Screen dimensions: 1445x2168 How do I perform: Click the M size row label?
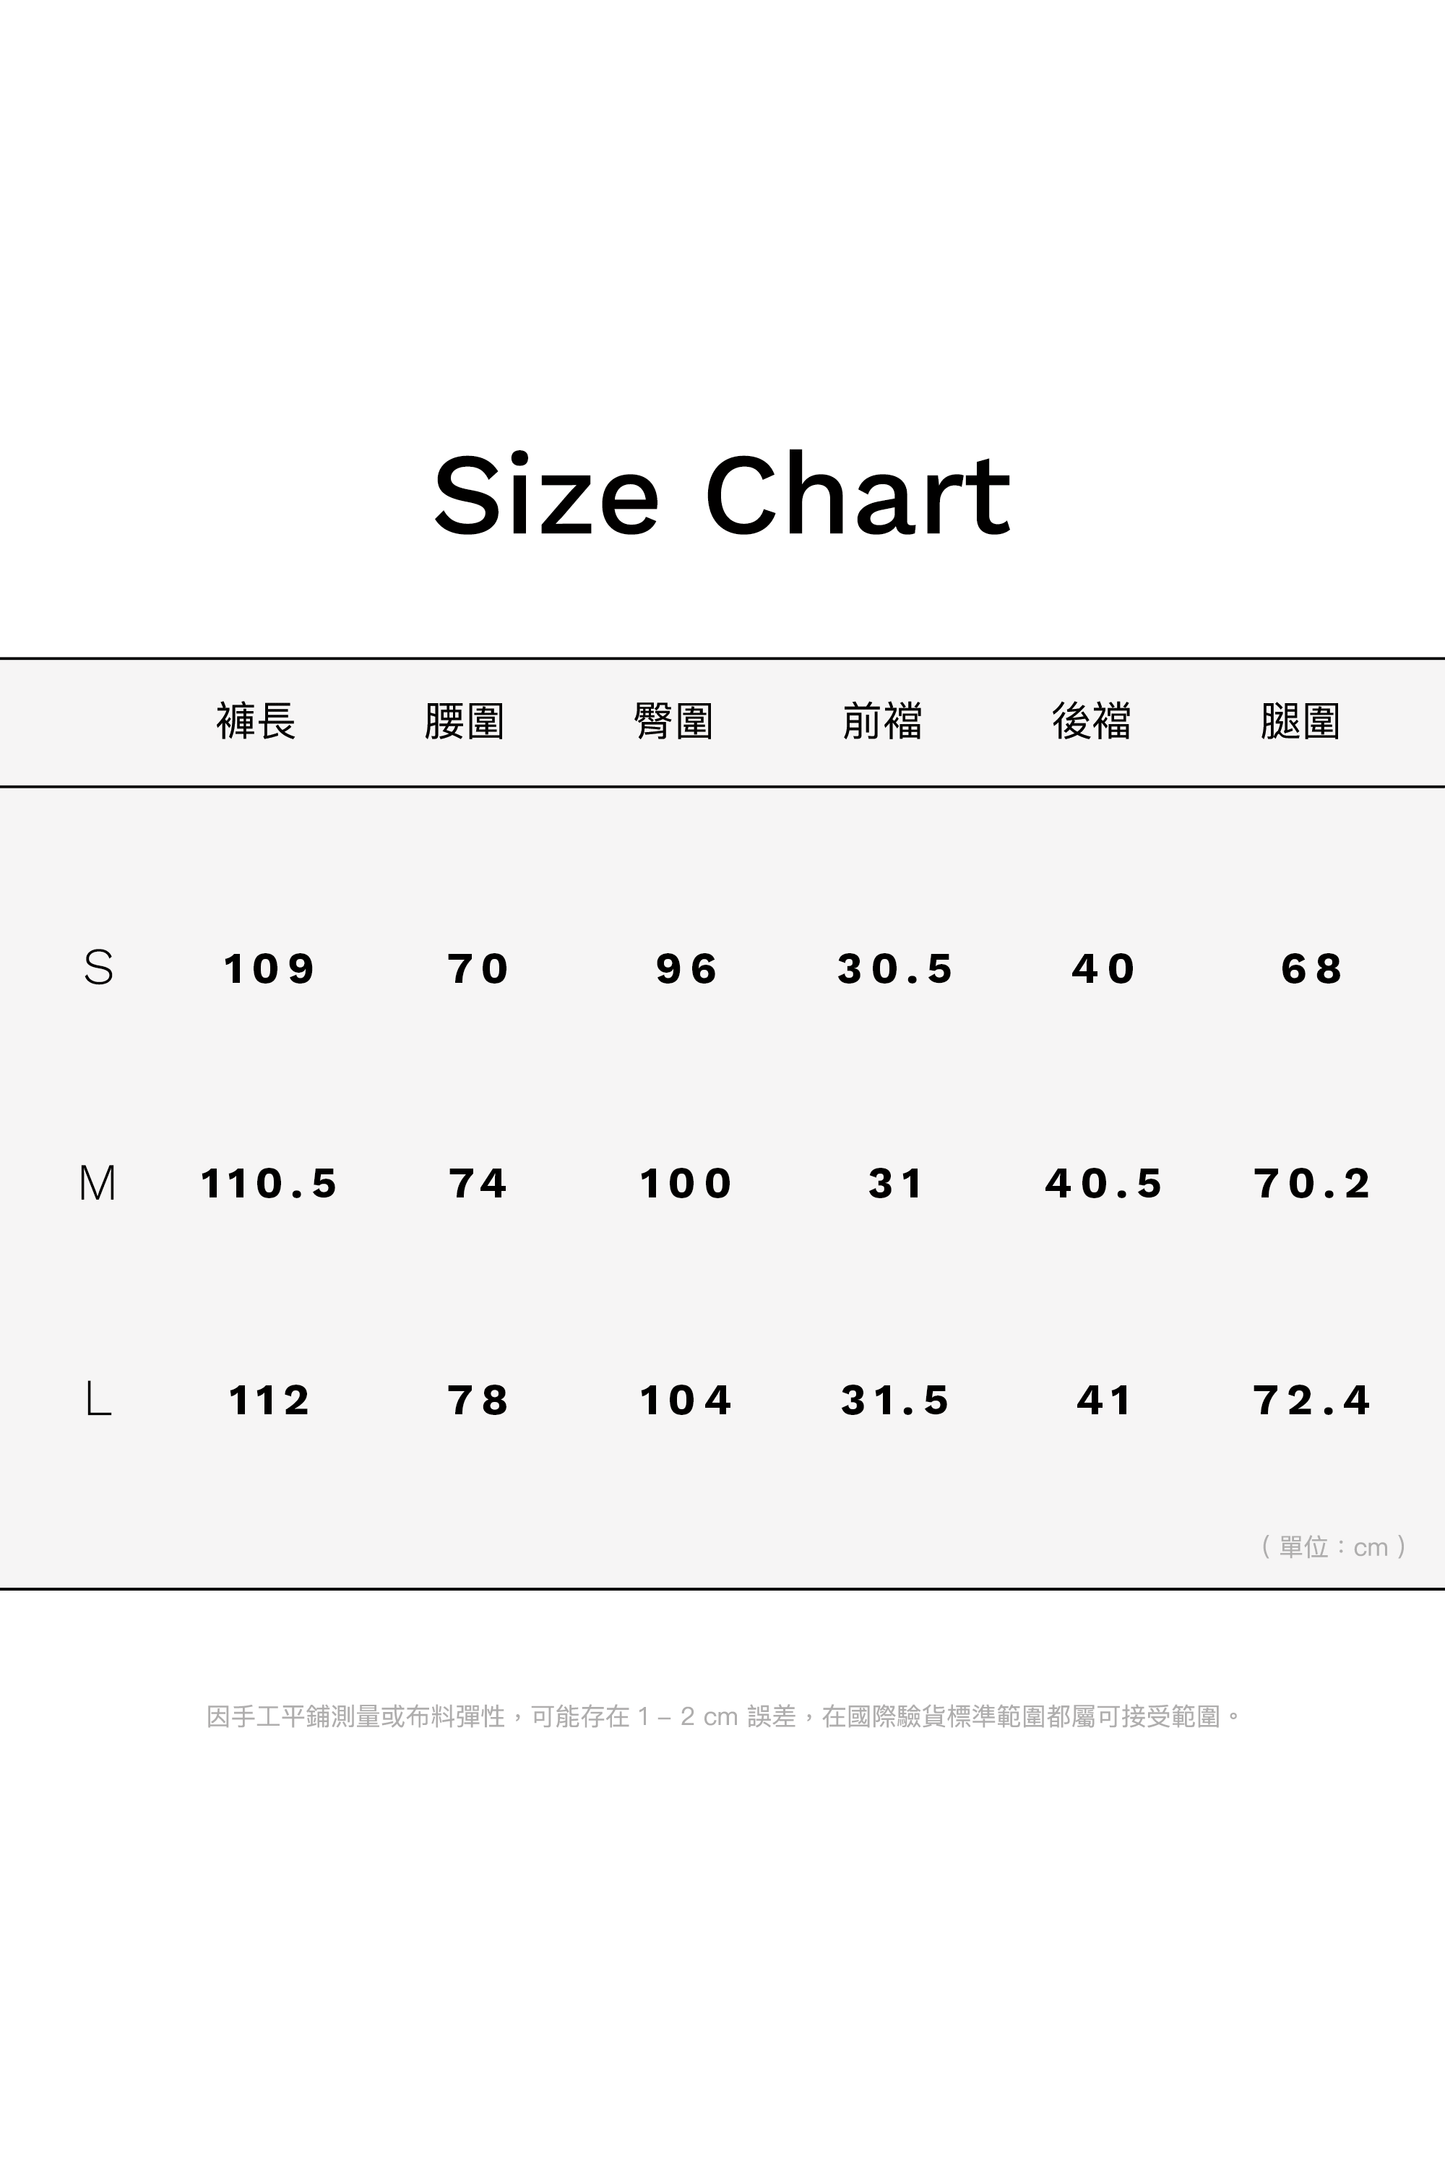point(97,1184)
